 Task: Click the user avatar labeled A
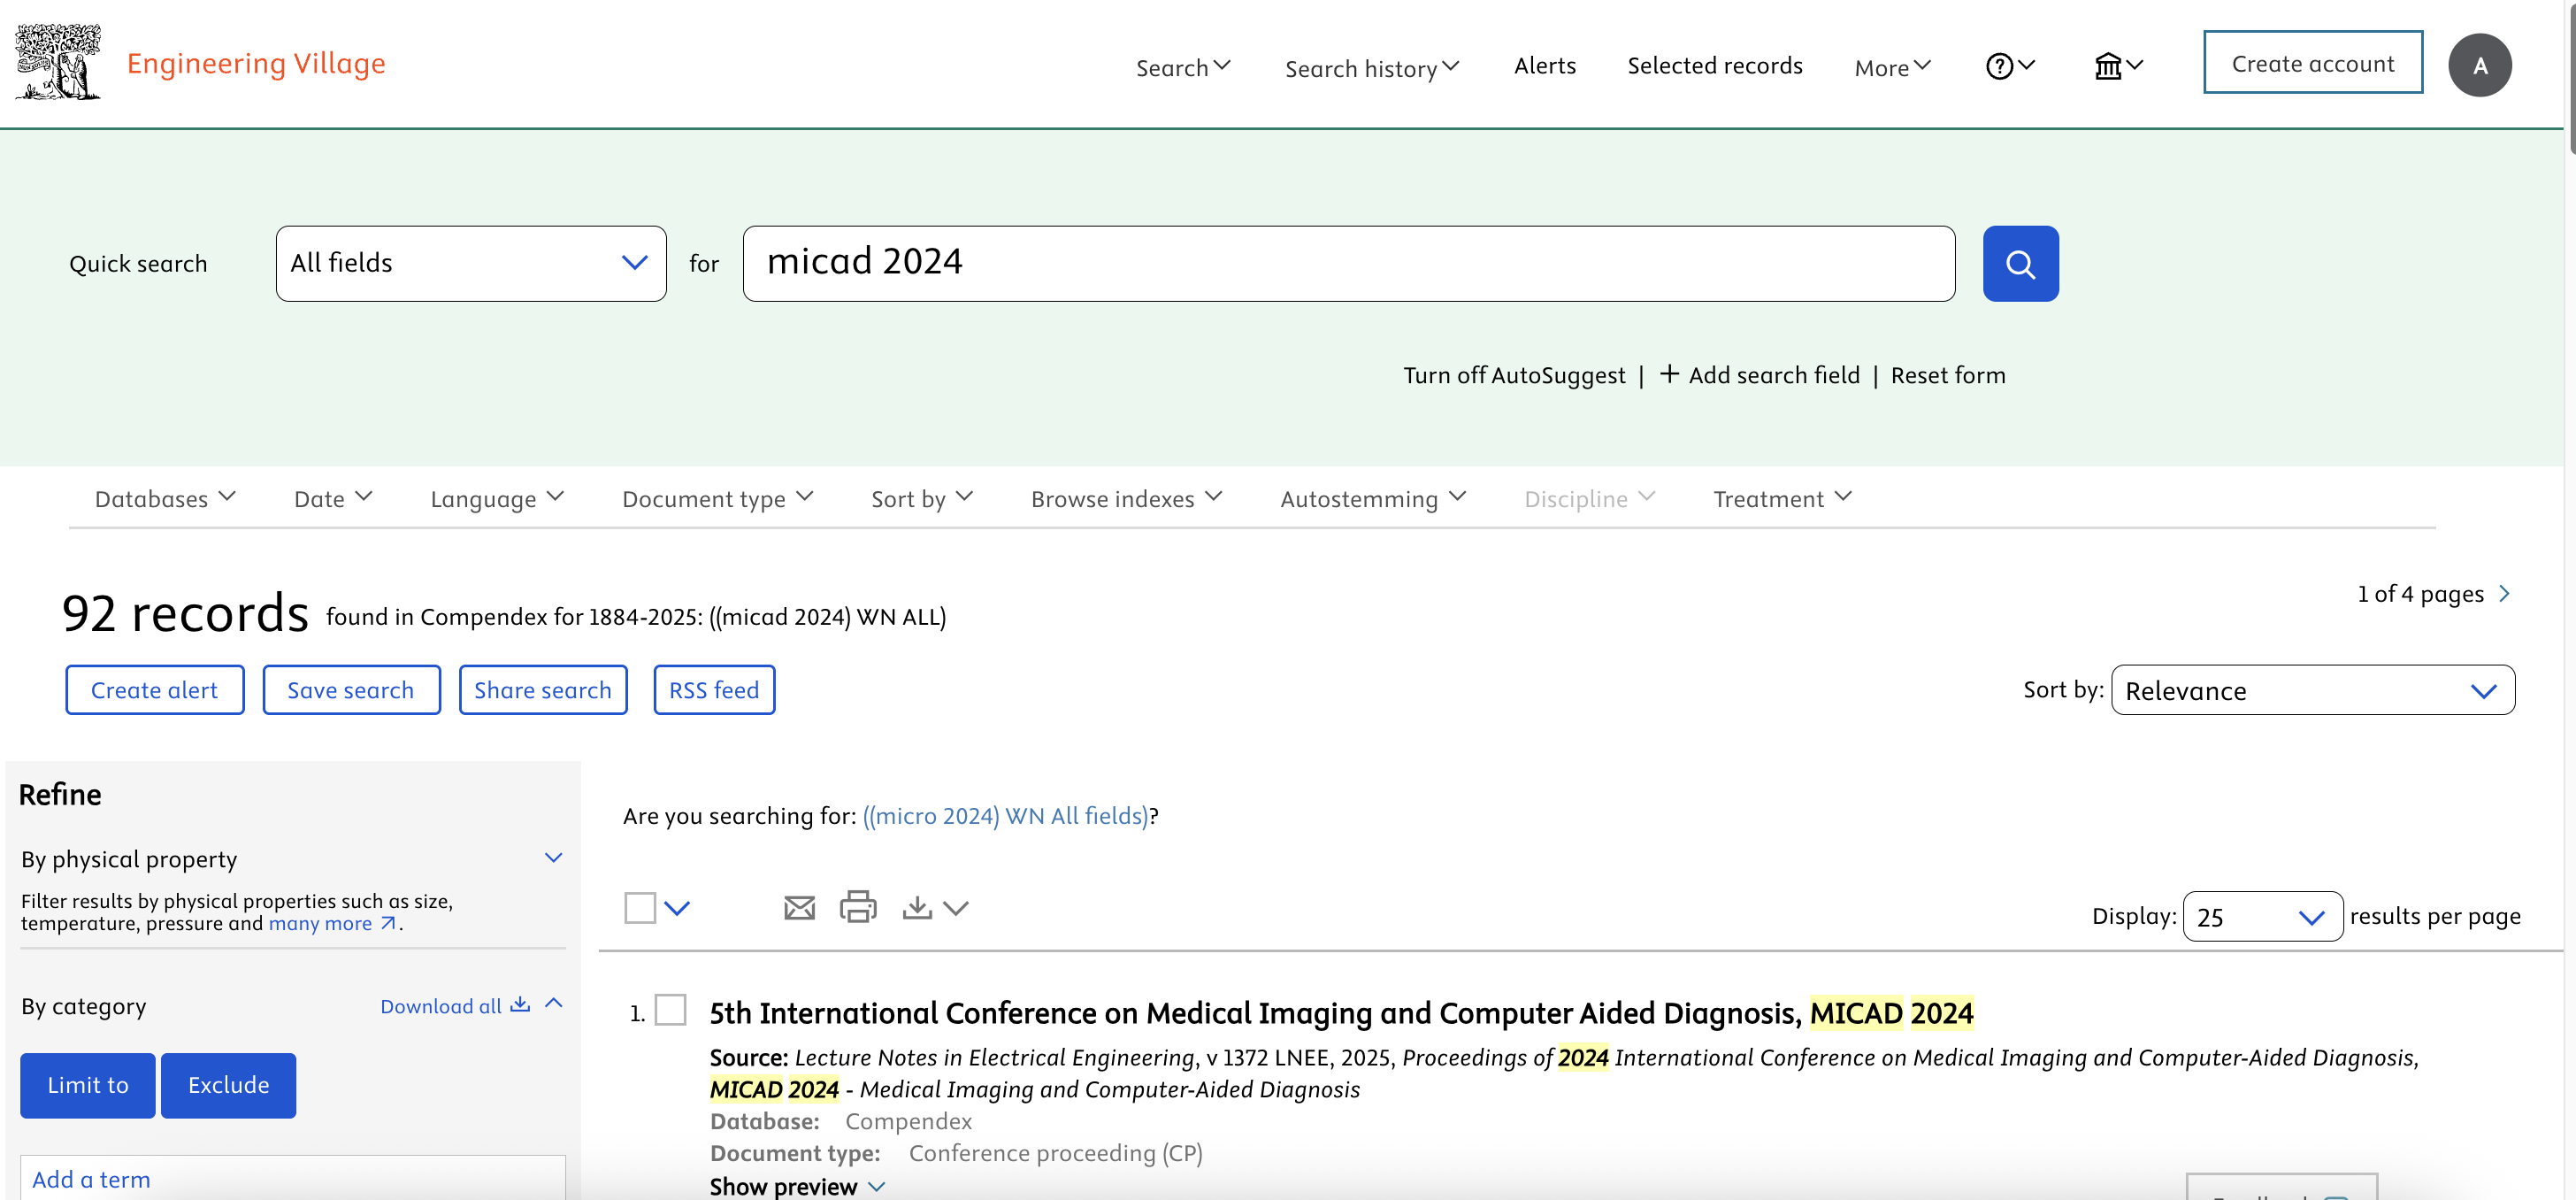click(2480, 65)
